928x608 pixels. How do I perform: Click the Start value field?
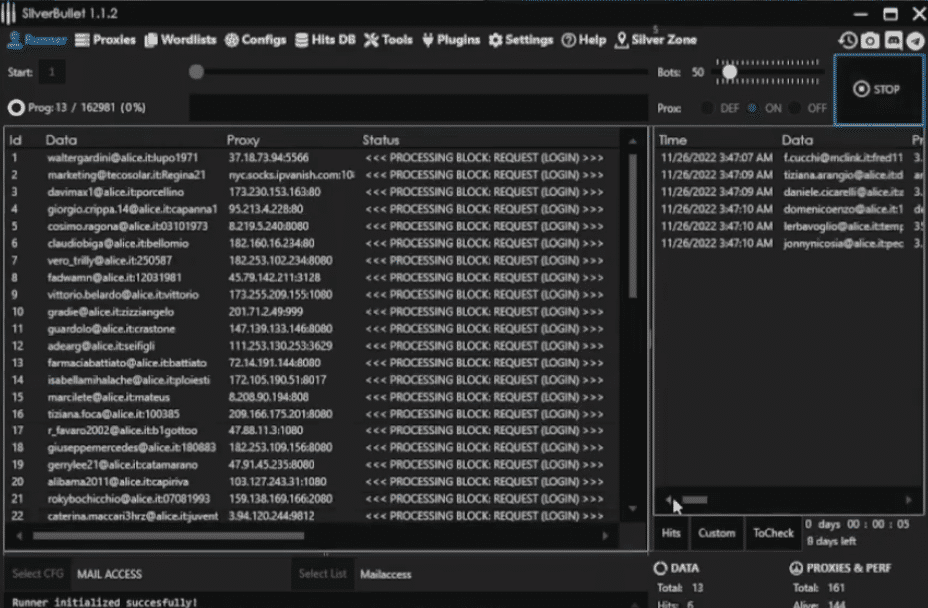click(x=52, y=72)
